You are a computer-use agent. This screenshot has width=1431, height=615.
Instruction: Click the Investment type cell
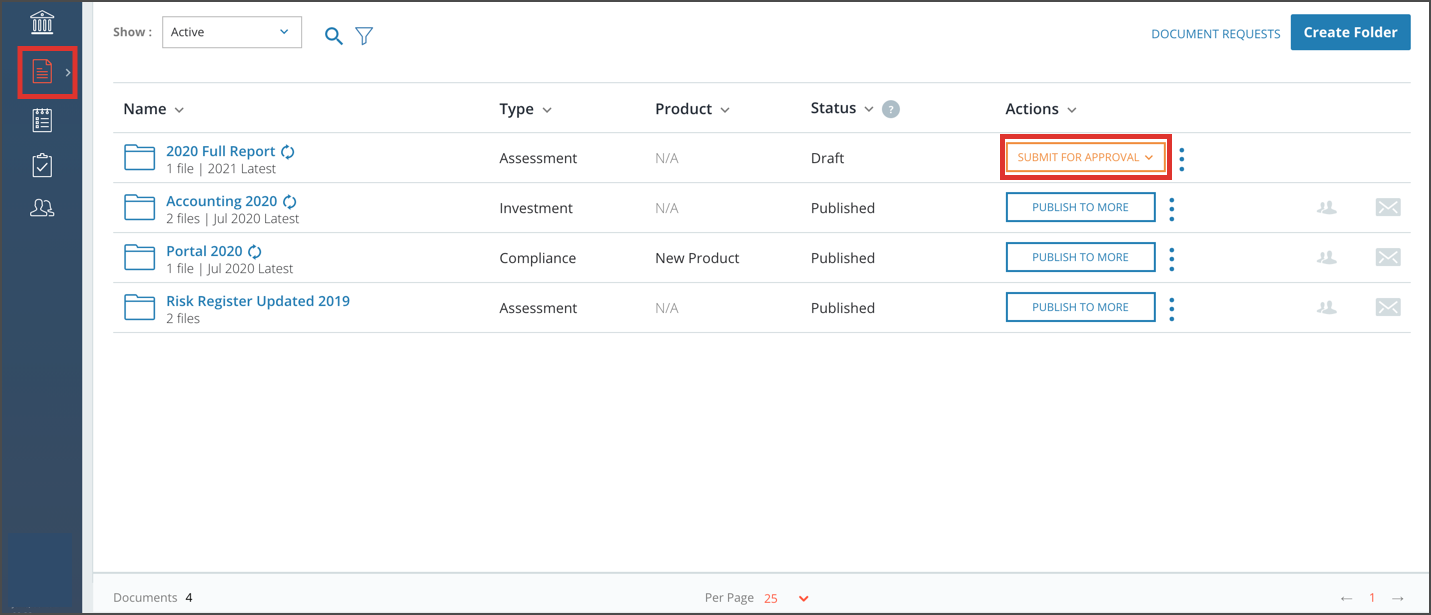click(536, 208)
